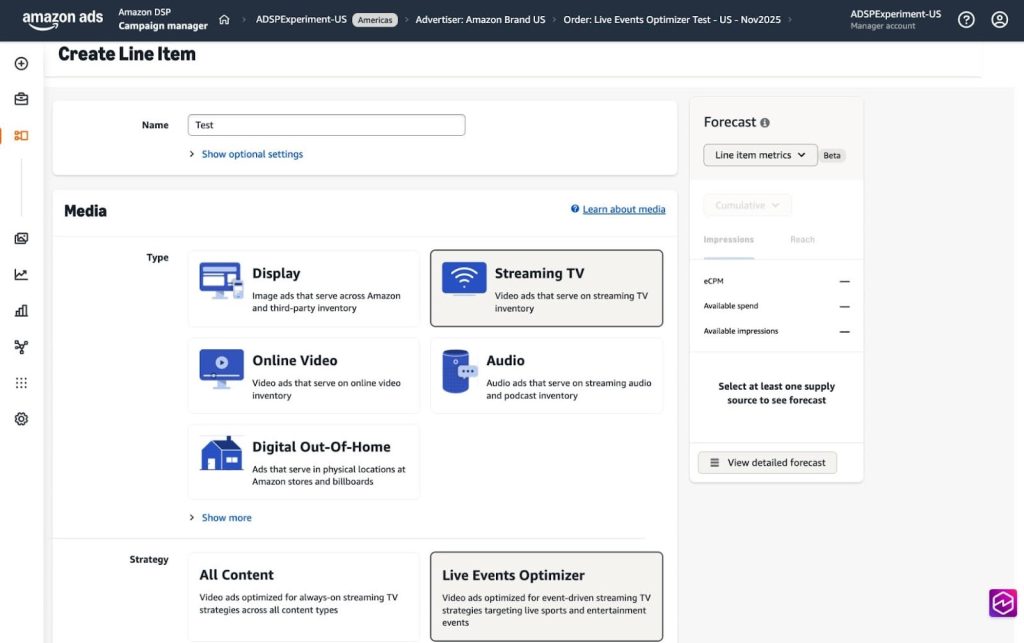Image resolution: width=1024 pixels, height=643 pixels.
Task: Click the "Available impressions" label
Action: [741, 332]
